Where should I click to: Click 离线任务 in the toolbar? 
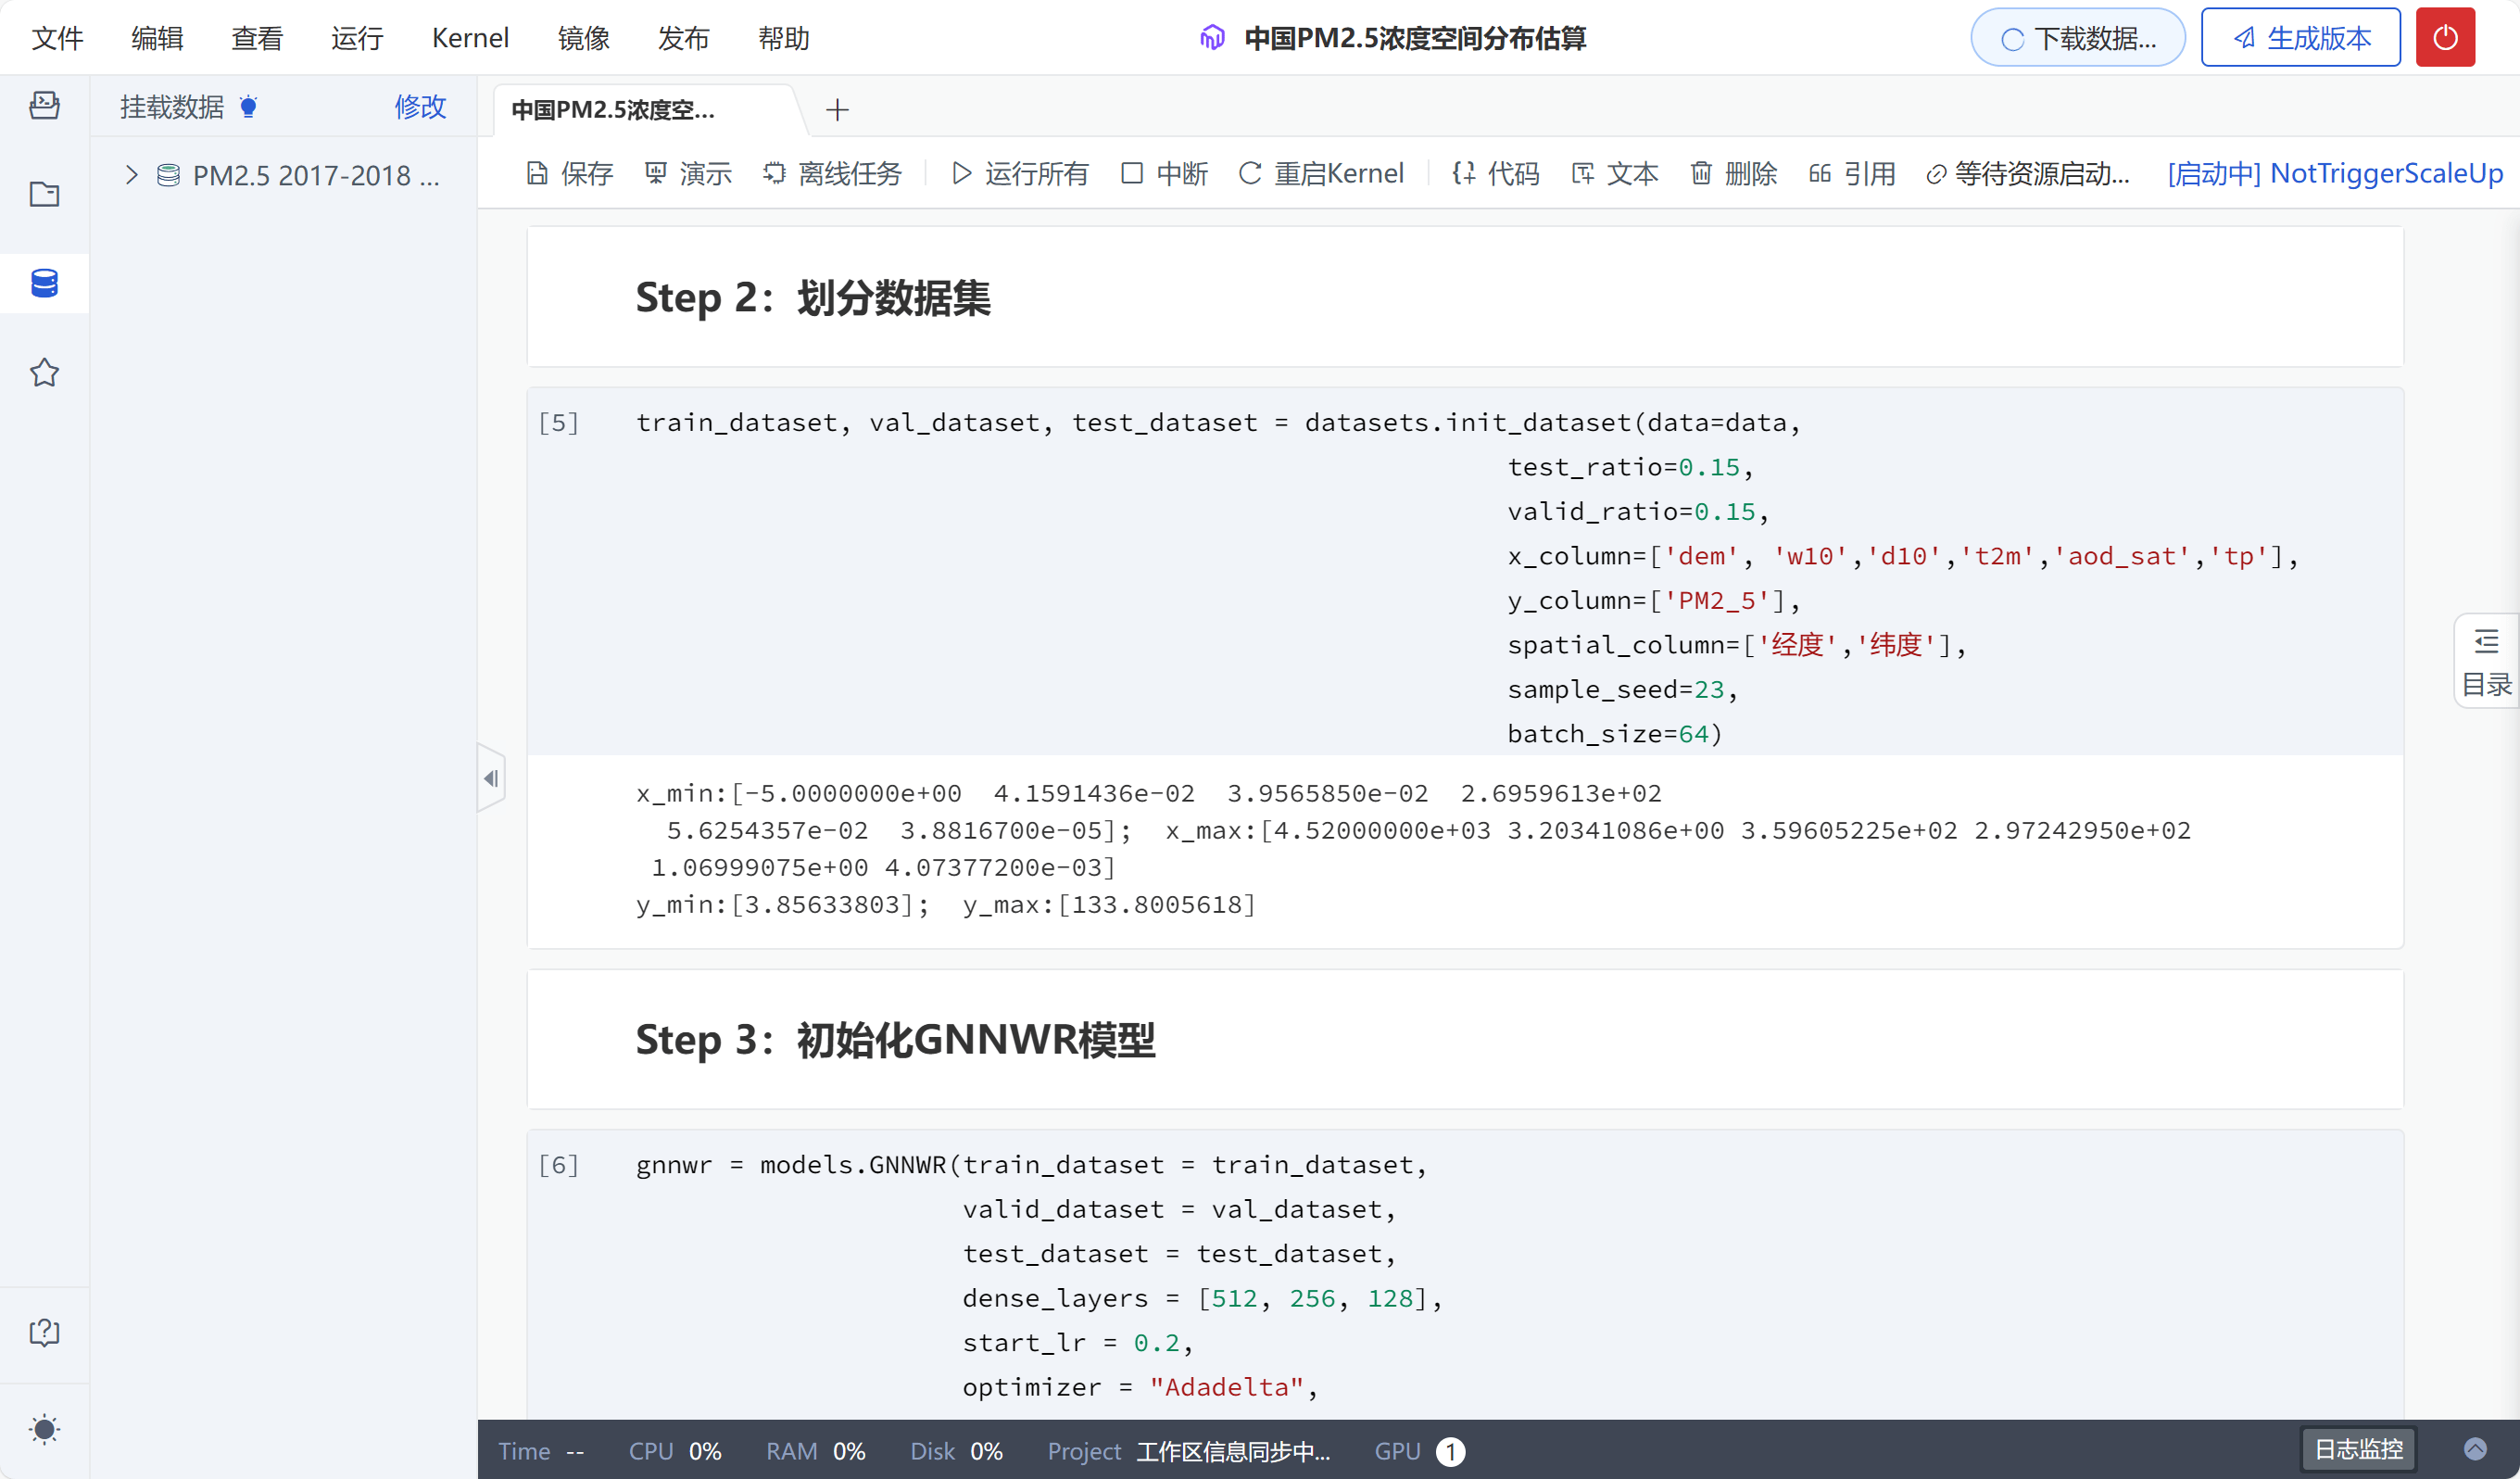832,174
